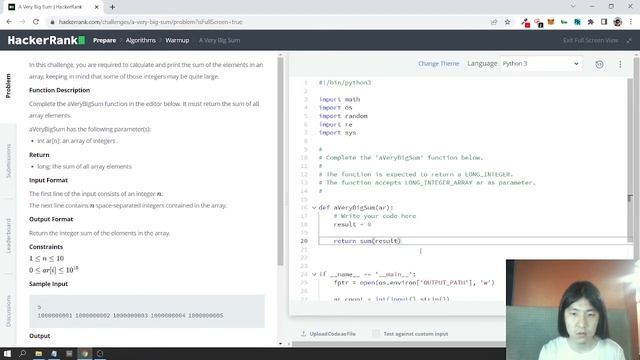The image size is (640, 360).
Task: Click the 'import math' code line
Action: tap(340, 99)
